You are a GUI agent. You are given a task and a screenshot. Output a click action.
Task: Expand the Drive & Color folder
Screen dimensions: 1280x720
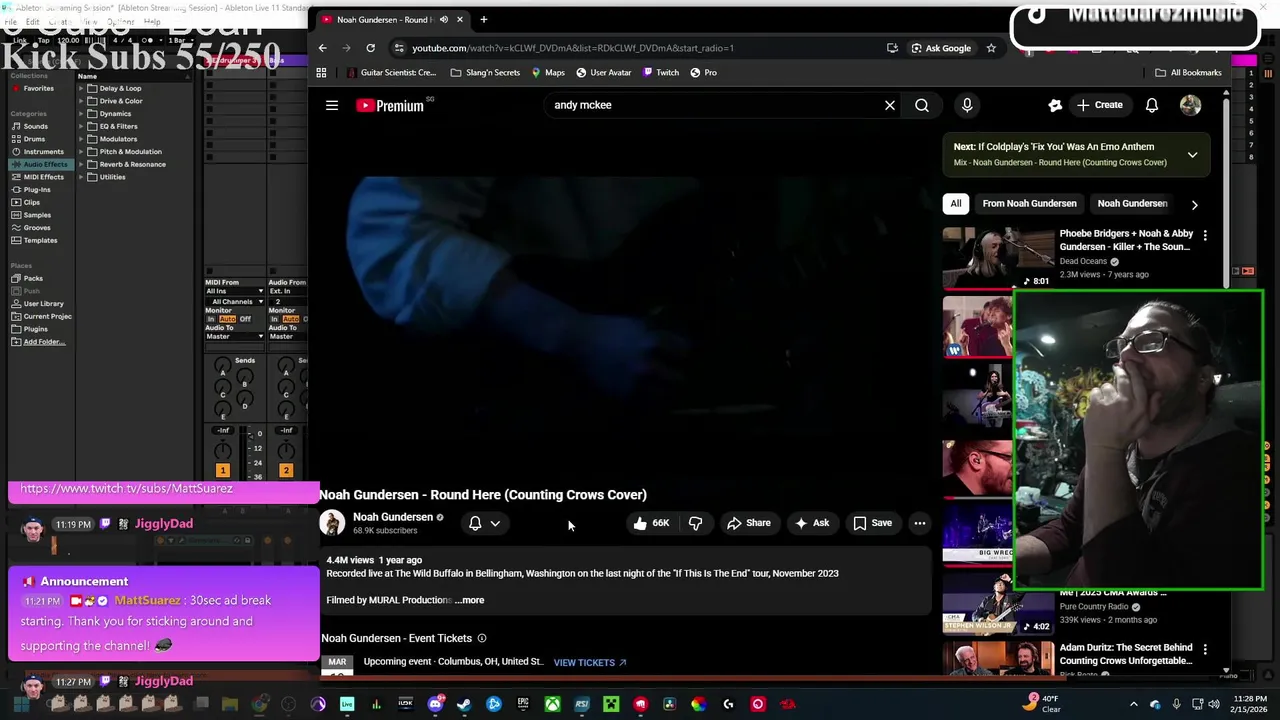point(81,101)
